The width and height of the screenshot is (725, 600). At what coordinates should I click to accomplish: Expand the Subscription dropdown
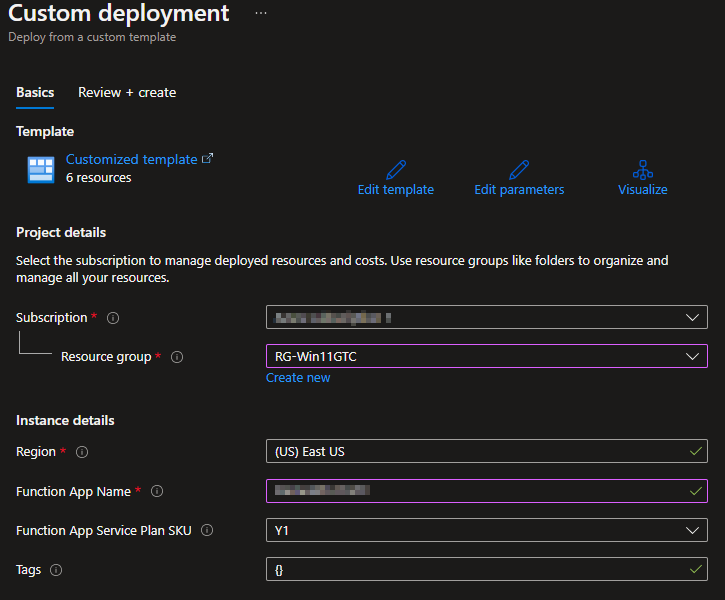point(487,317)
